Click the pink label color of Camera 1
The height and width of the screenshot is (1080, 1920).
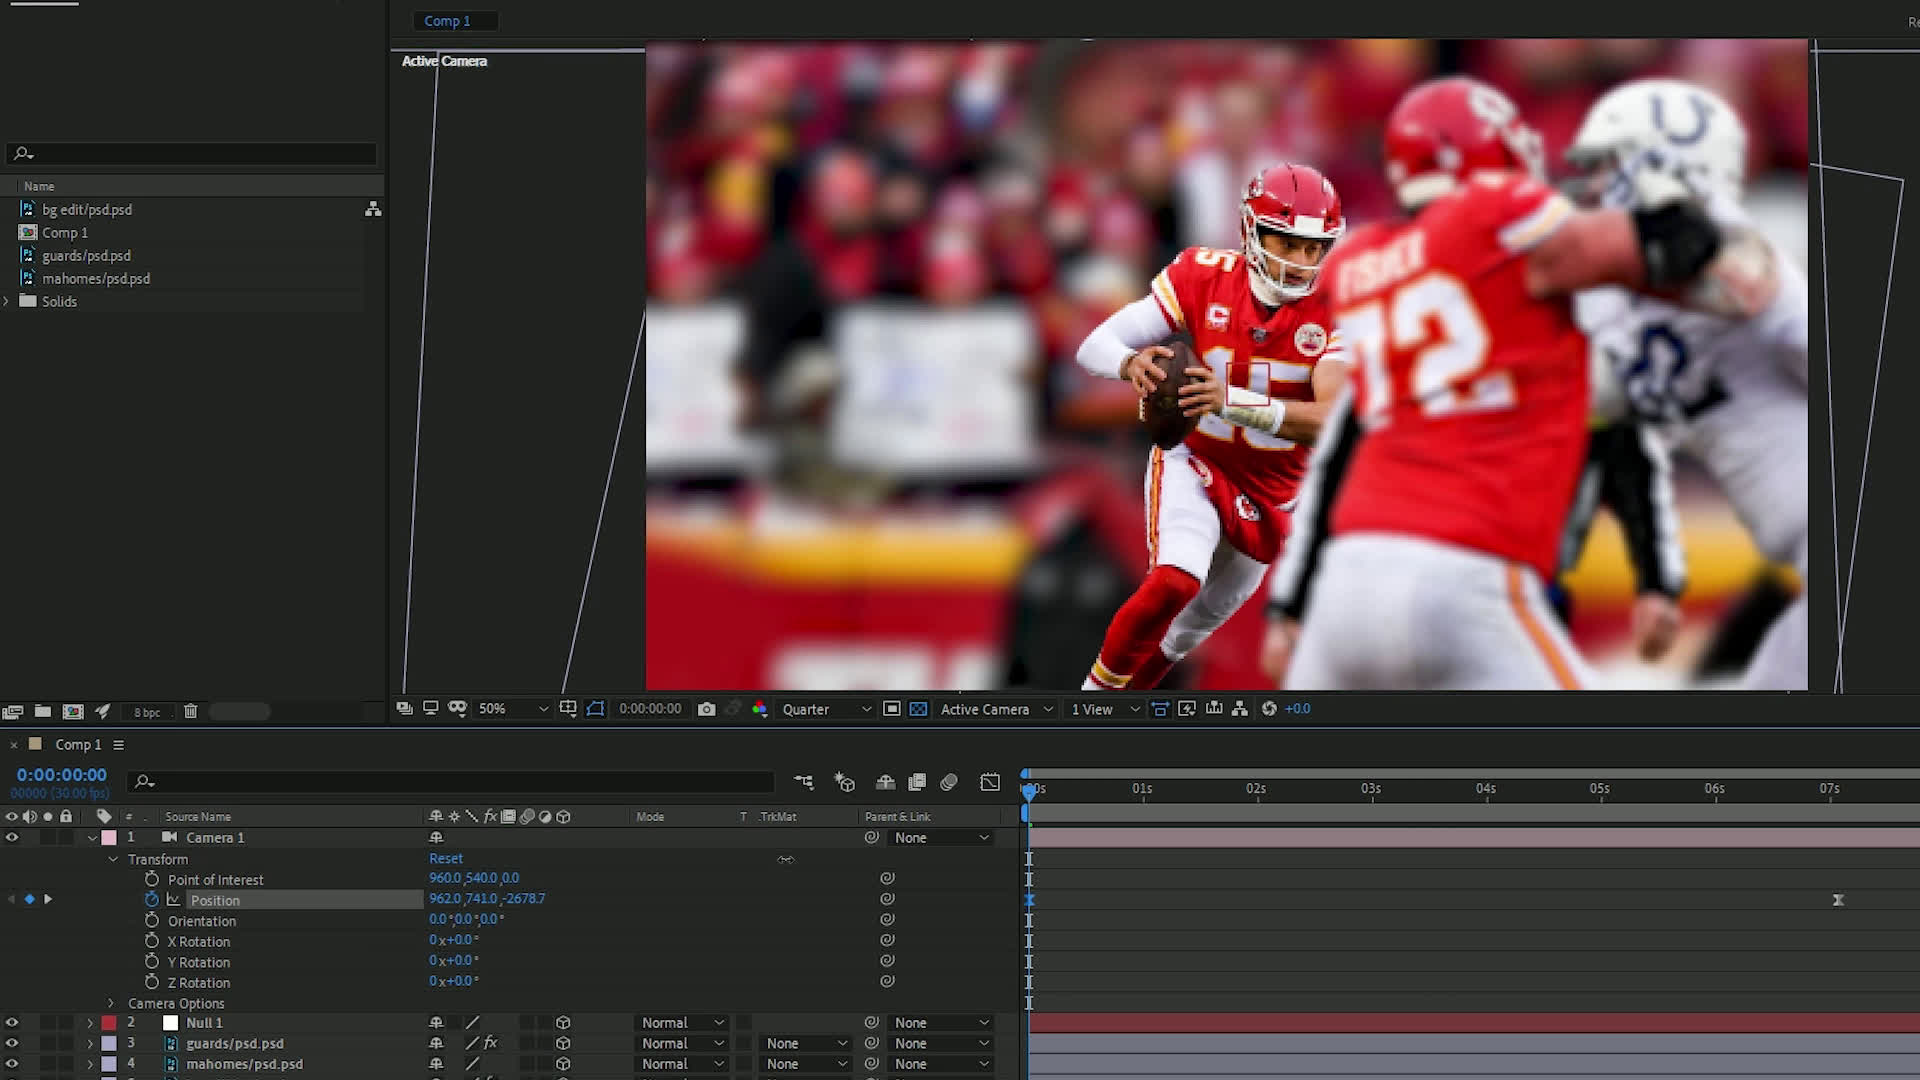(x=109, y=838)
